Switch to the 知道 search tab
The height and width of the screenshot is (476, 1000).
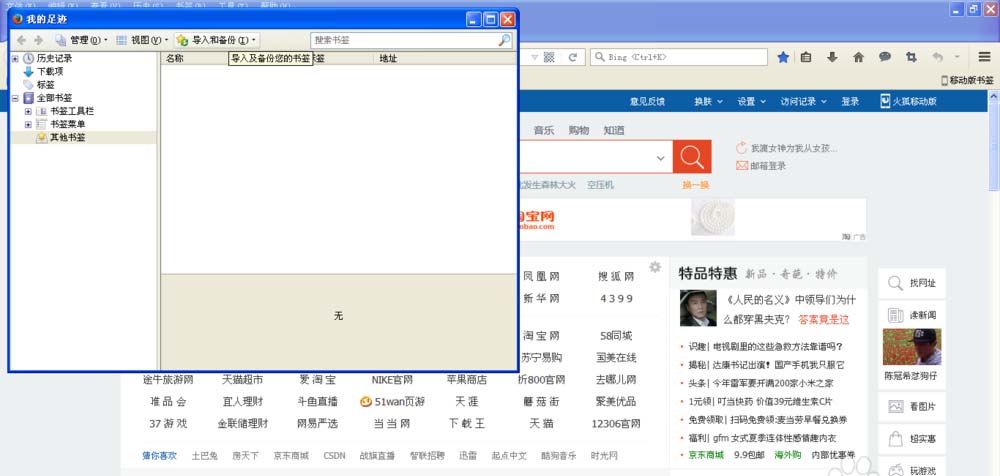pyautogui.click(x=614, y=130)
